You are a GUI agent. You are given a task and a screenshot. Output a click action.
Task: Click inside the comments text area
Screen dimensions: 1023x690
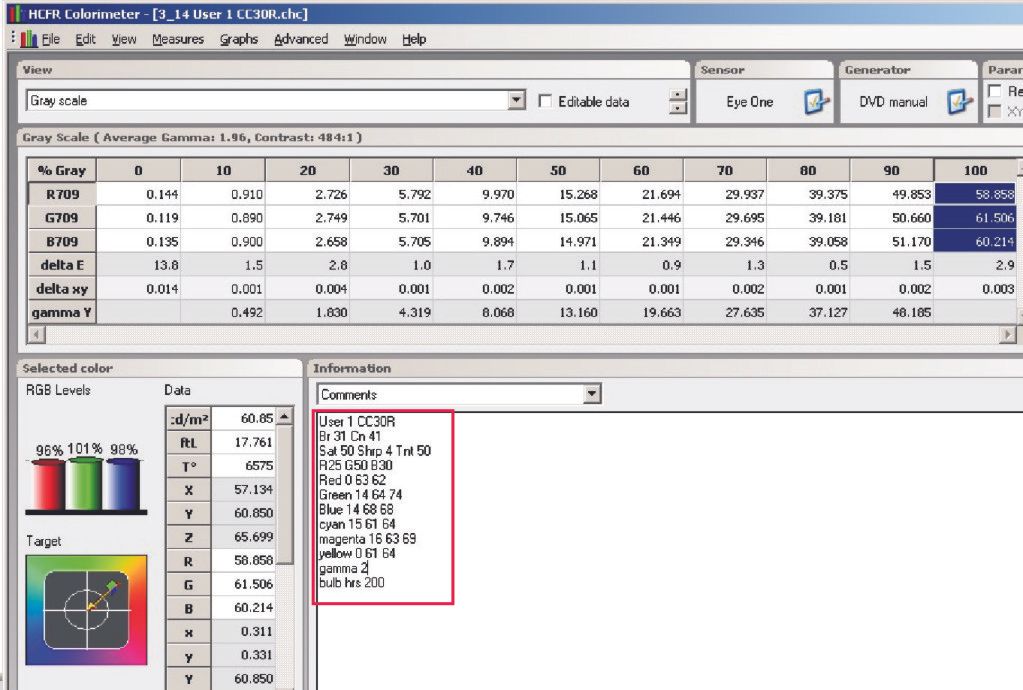(669, 551)
